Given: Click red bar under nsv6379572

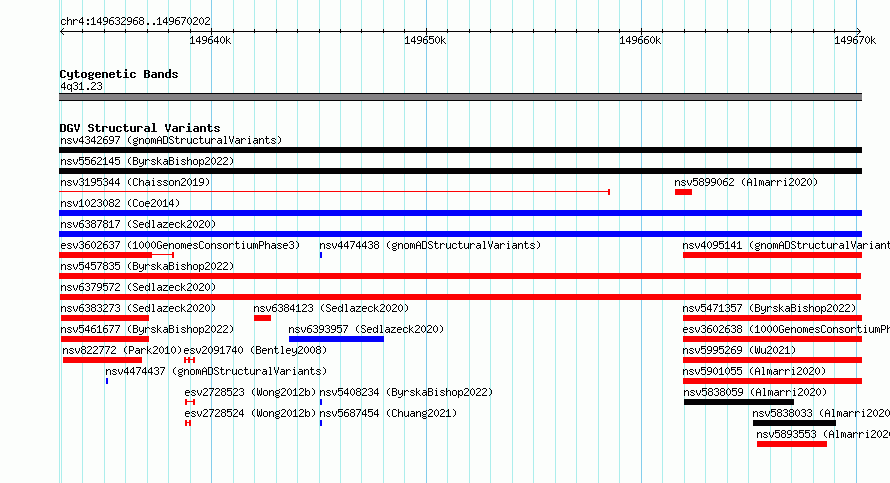Looking at the screenshot, I should pos(460,297).
